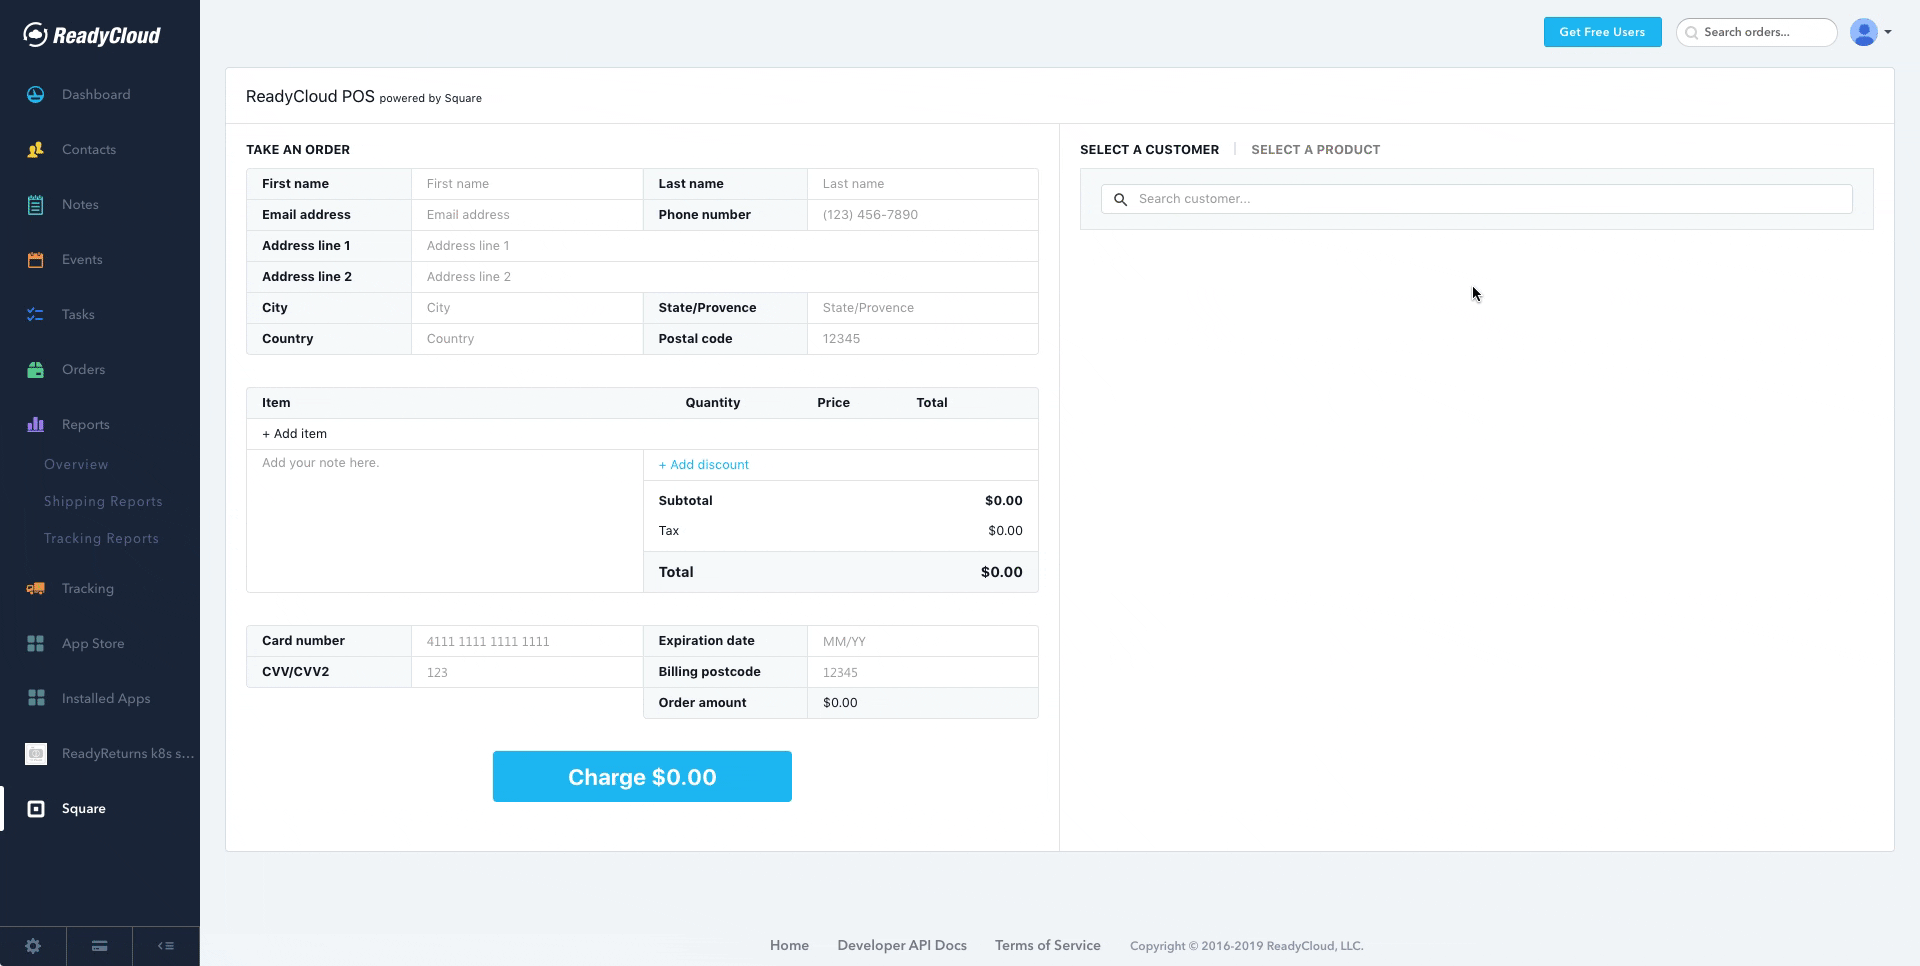Click the Charge $0.00 button
Image resolution: width=1920 pixels, height=966 pixels.
(641, 776)
